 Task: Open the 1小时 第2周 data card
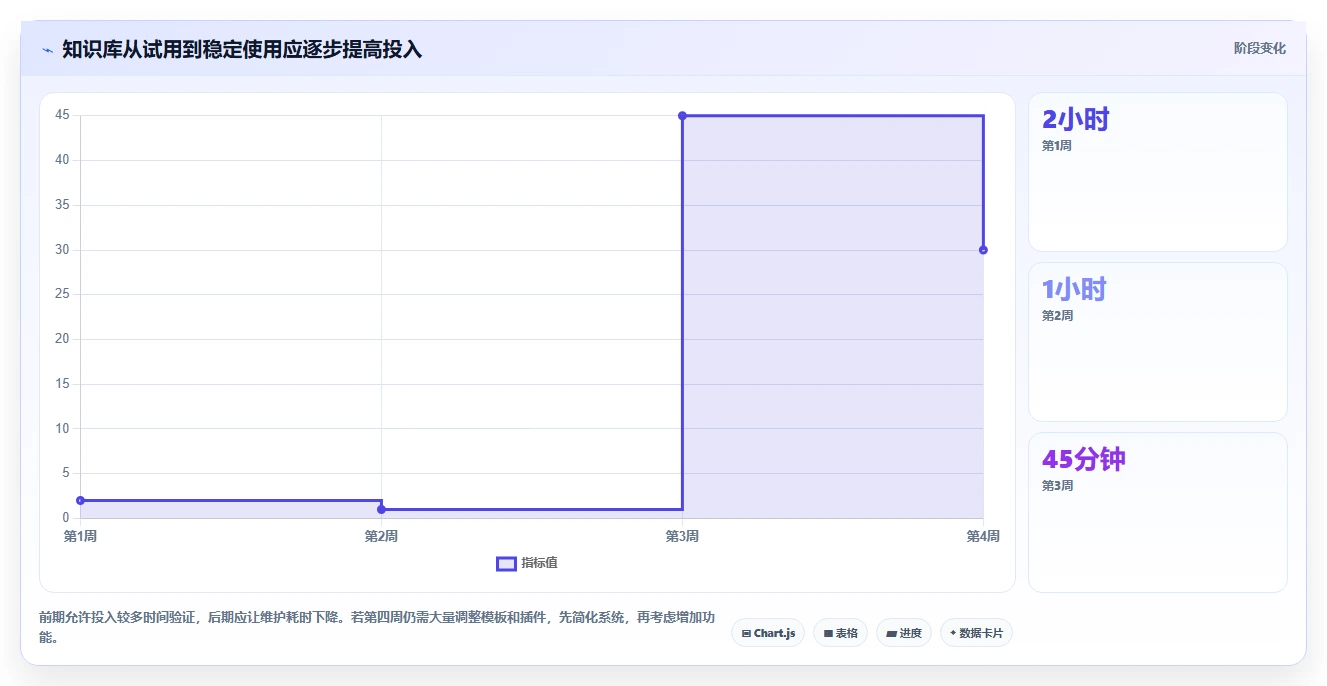click(1157, 342)
